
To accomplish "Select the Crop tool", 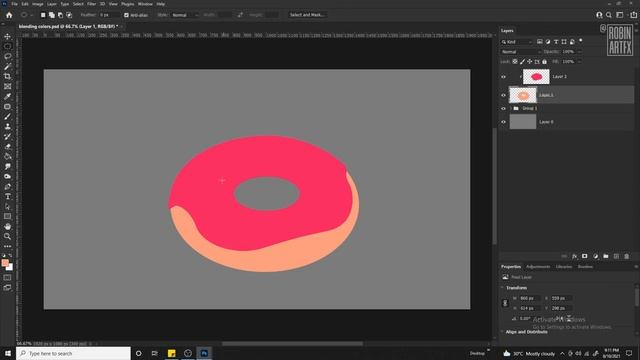I will pyautogui.click(x=7, y=76).
